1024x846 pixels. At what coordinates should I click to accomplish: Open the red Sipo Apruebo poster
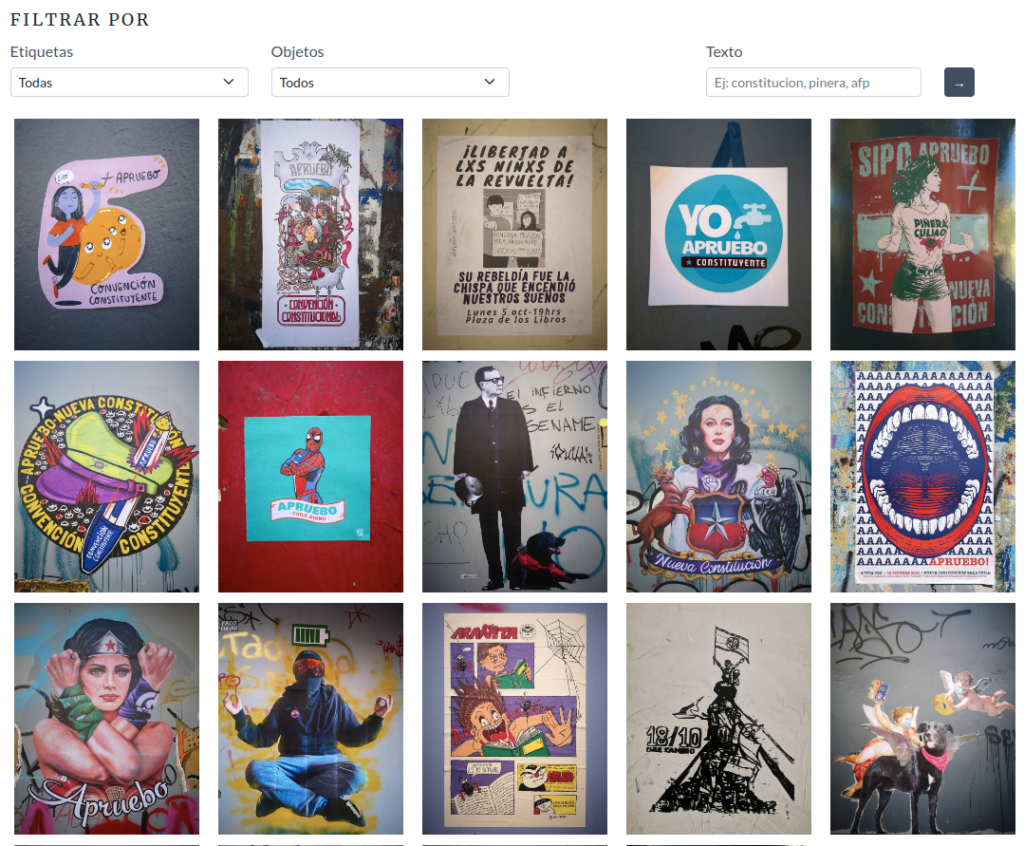(x=922, y=234)
